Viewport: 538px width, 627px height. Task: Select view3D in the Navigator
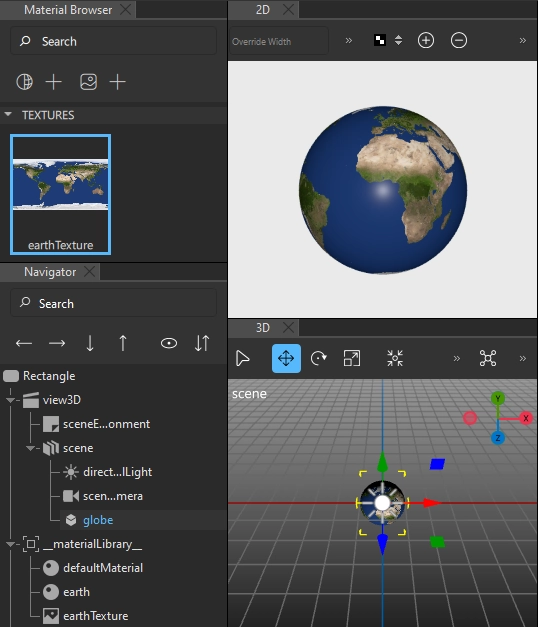[62, 400]
